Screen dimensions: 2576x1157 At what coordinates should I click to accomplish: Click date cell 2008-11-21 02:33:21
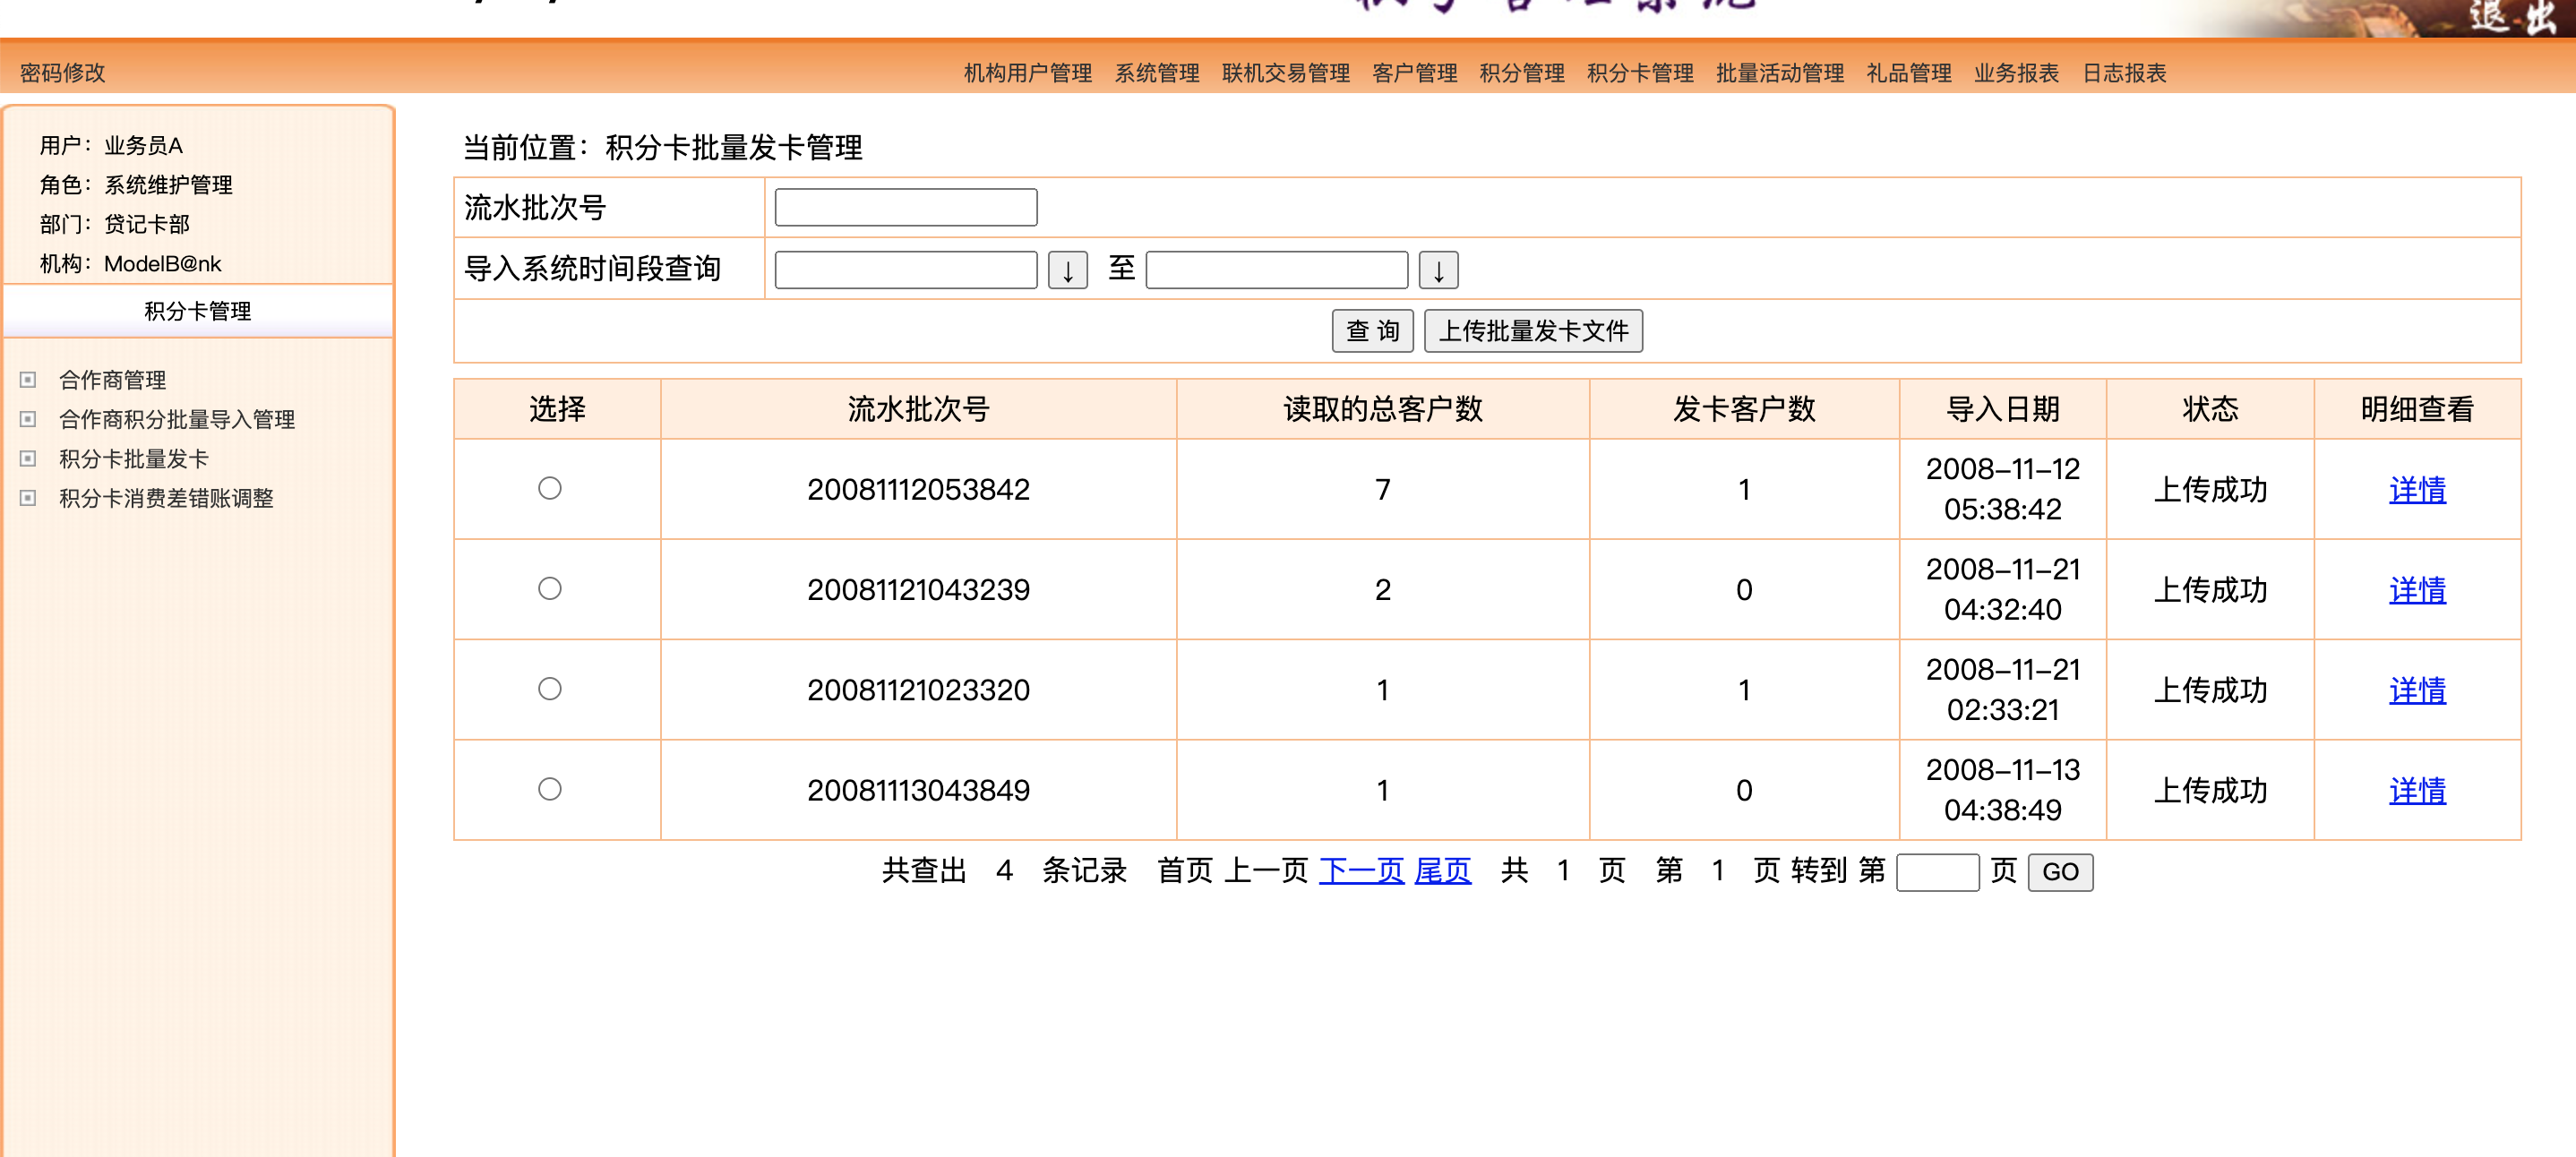point(2002,689)
